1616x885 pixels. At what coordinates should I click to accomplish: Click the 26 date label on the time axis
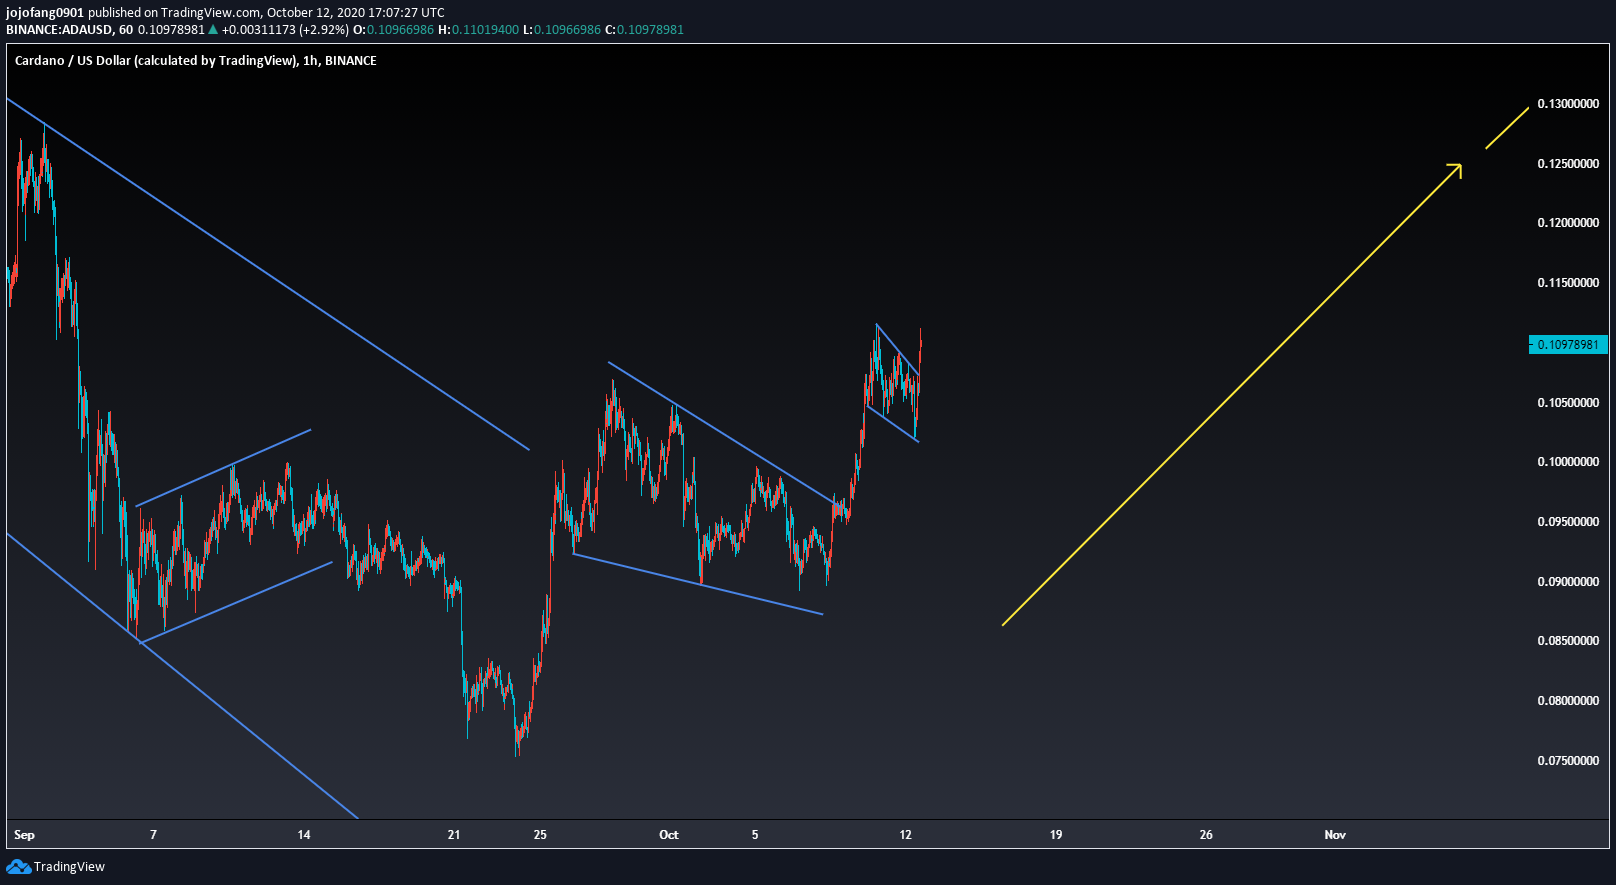[x=1206, y=835]
